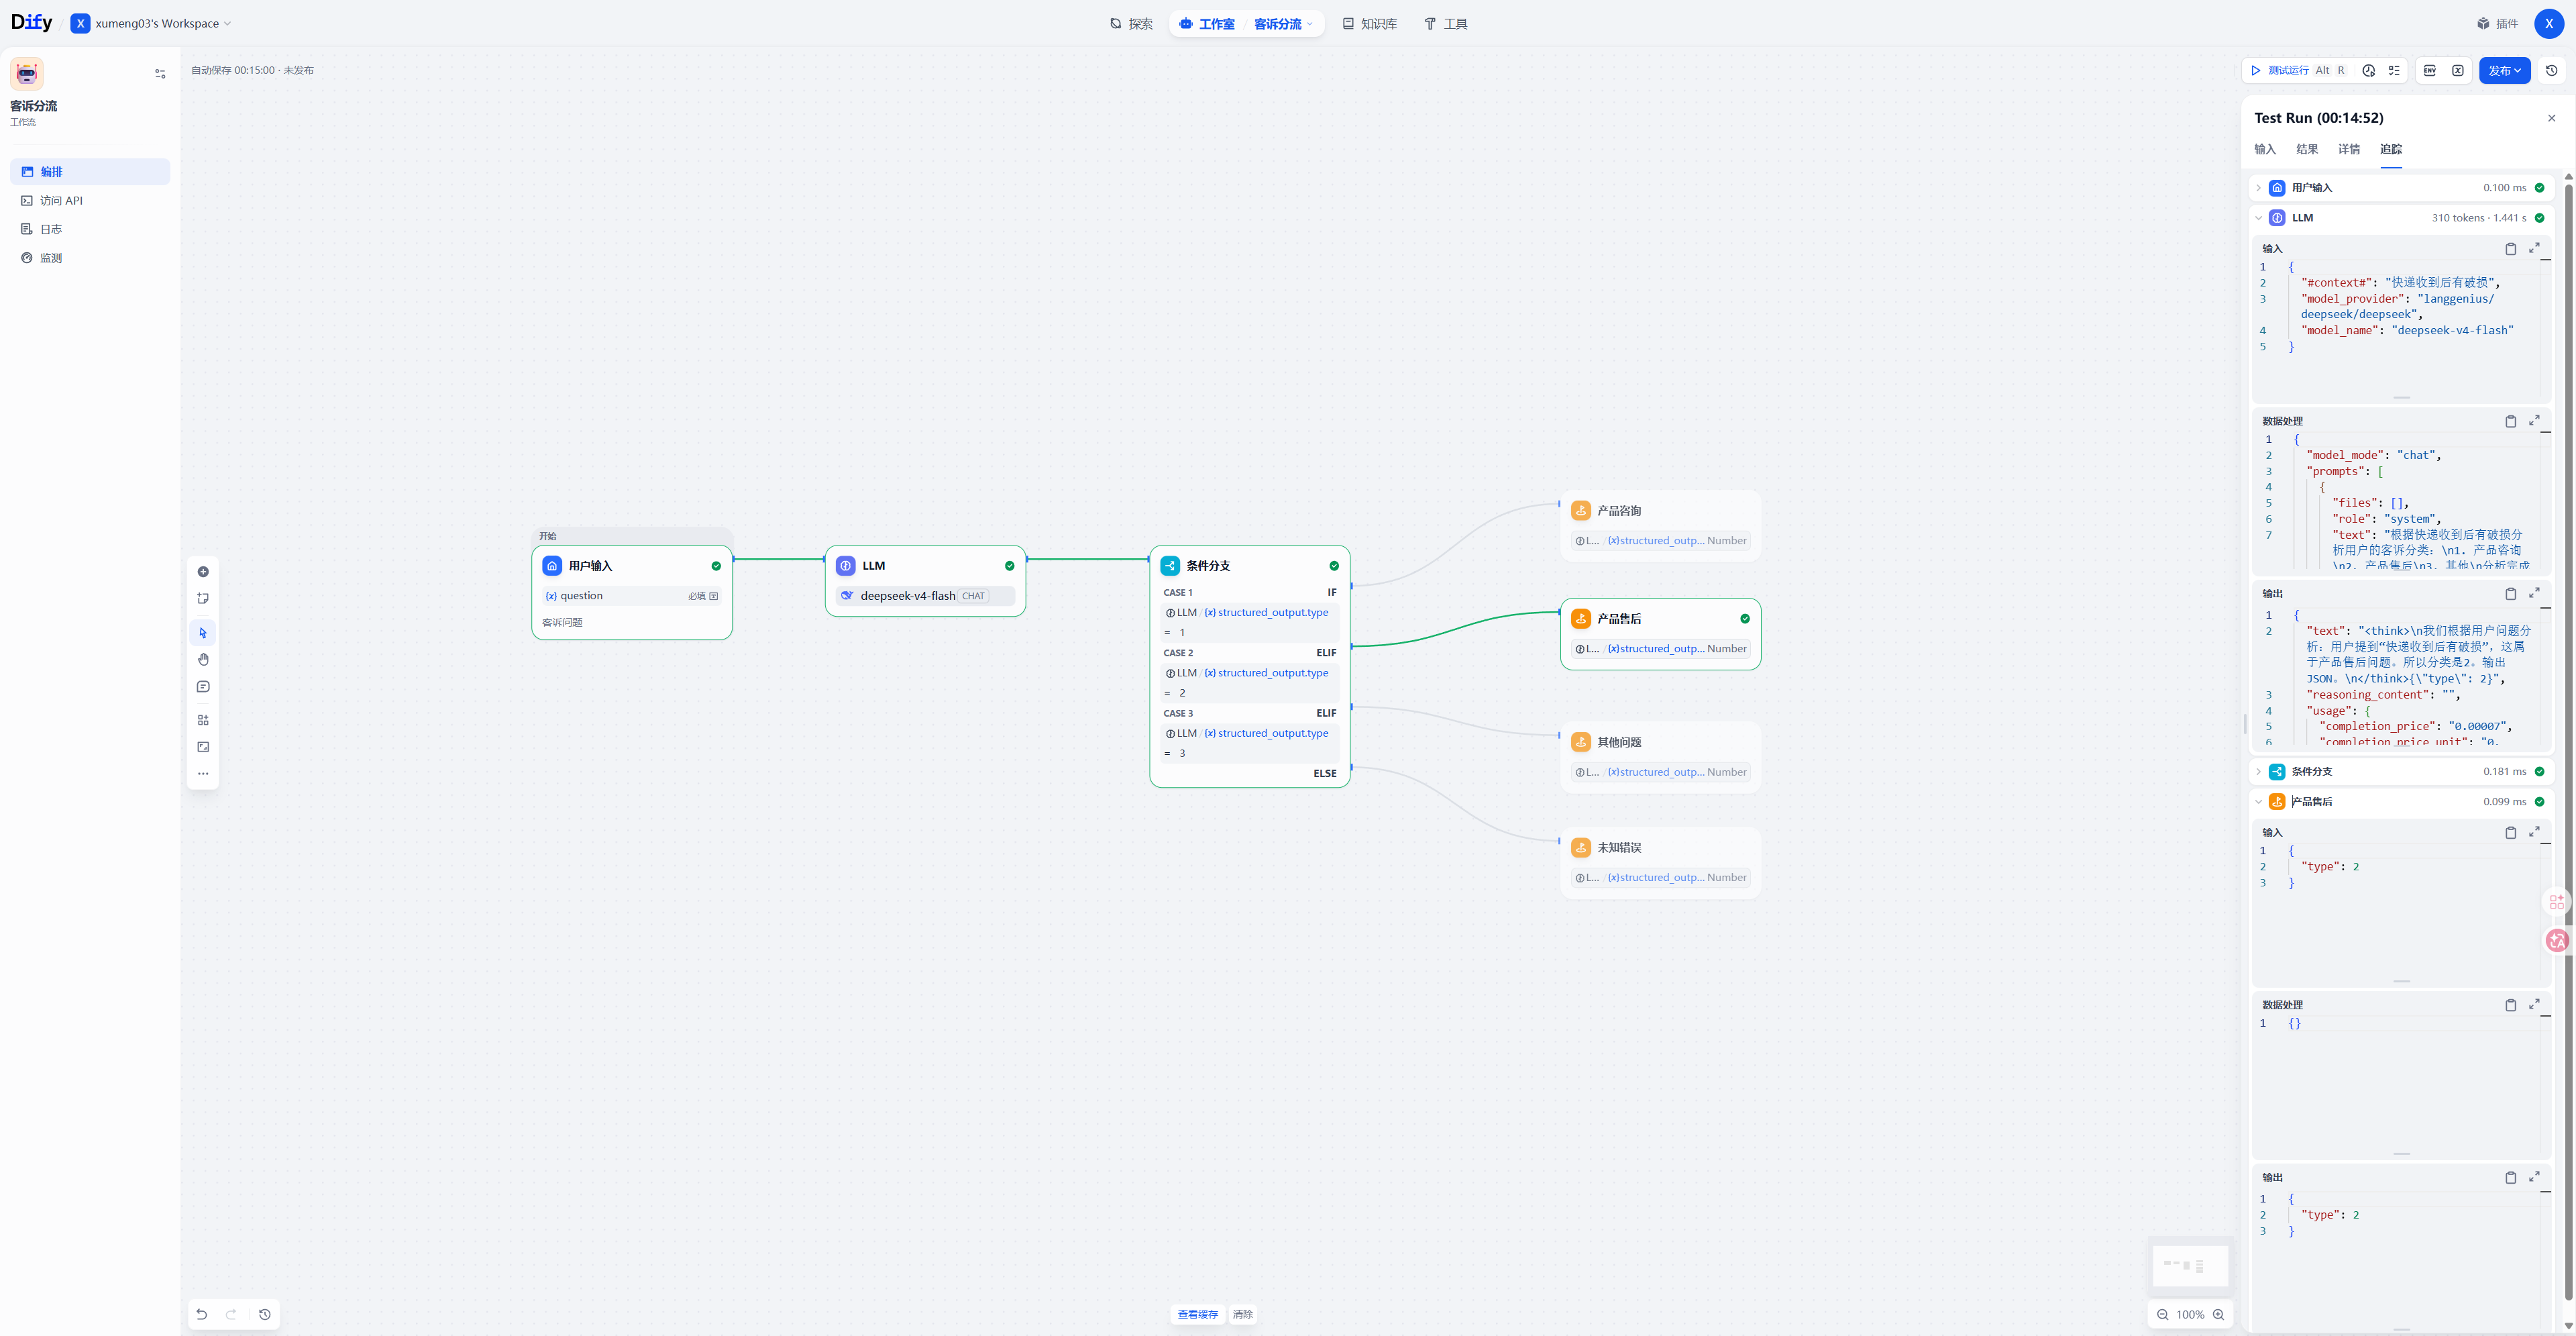Click 查看缓存 at the bottom
This screenshot has height=1336, width=2576.
pyautogui.click(x=1197, y=1314)
